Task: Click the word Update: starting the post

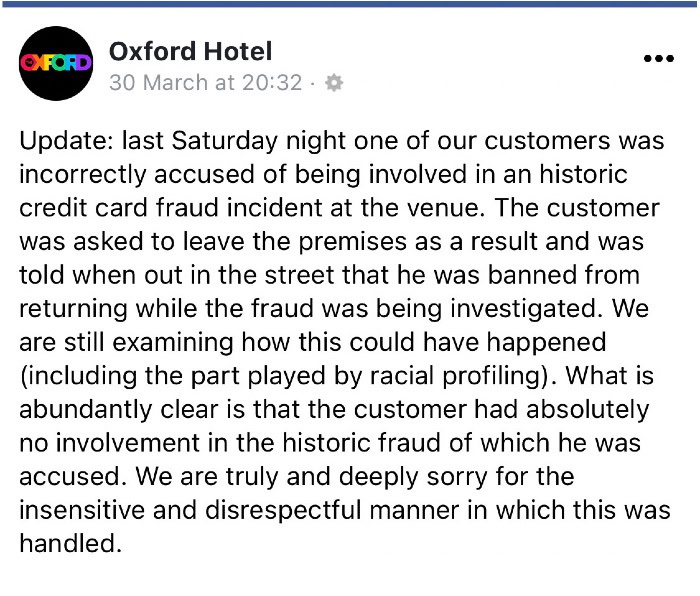Action: pos(66,142)
